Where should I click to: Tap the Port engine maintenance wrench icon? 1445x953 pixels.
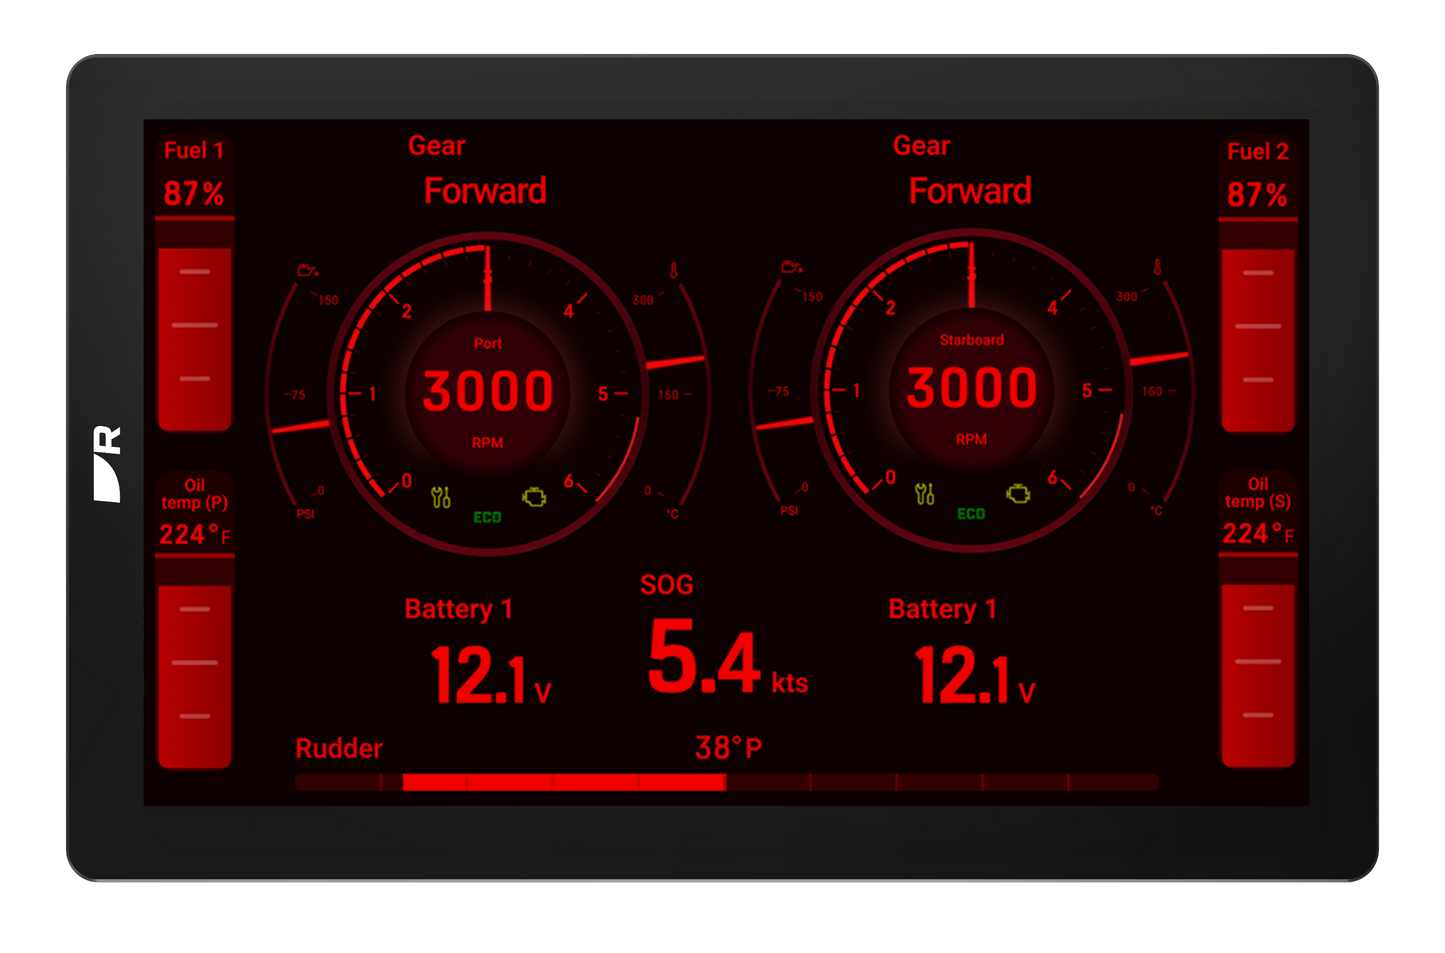(441, 497)
